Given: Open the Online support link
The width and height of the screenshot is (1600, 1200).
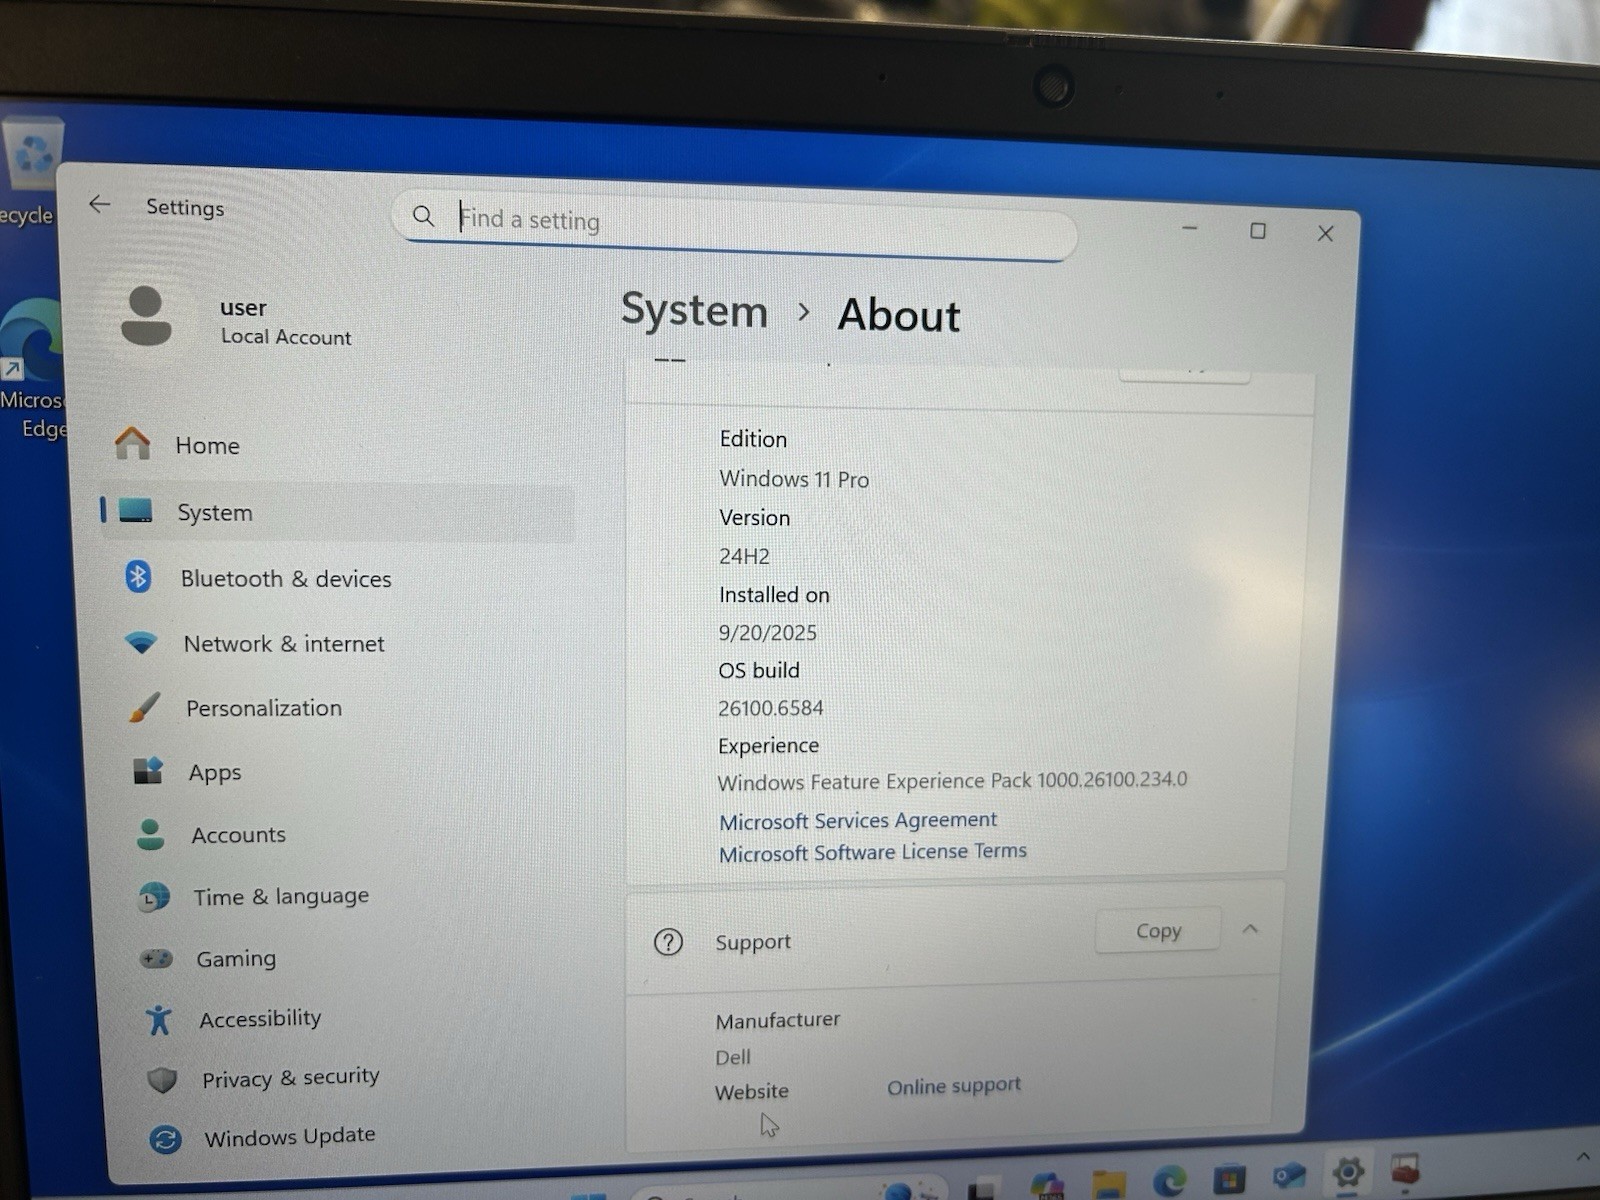Looking at the screenshot, I should click(x=954, y=1085).
